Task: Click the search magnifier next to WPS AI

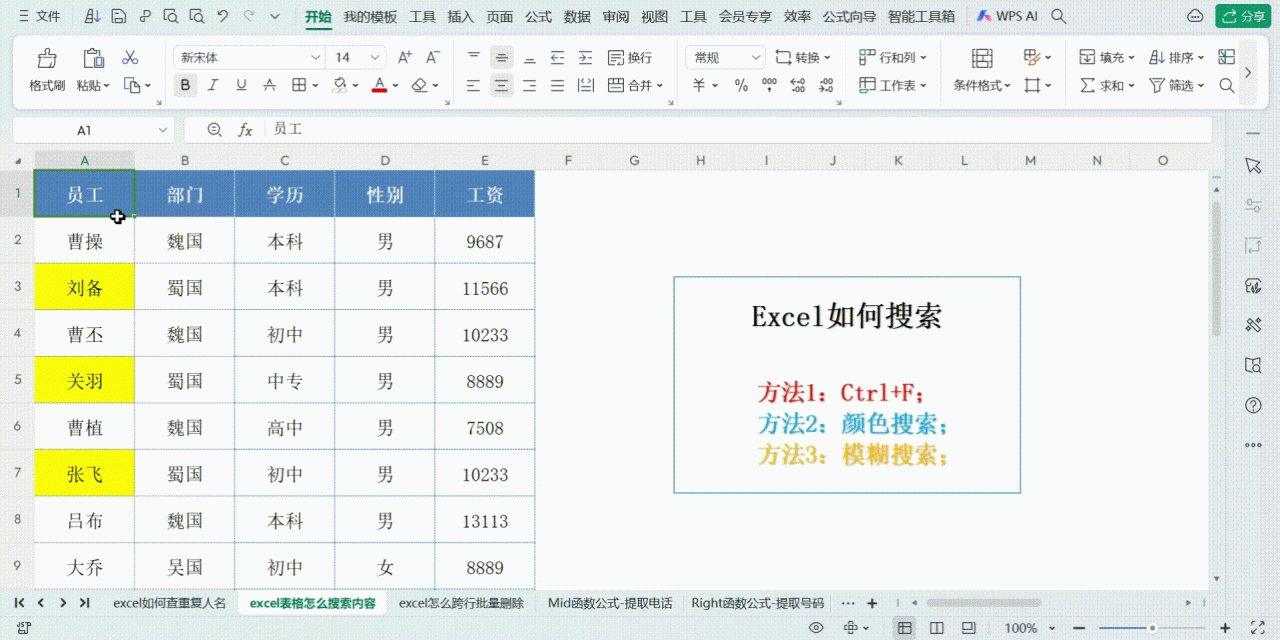Action: point(1059,16)
